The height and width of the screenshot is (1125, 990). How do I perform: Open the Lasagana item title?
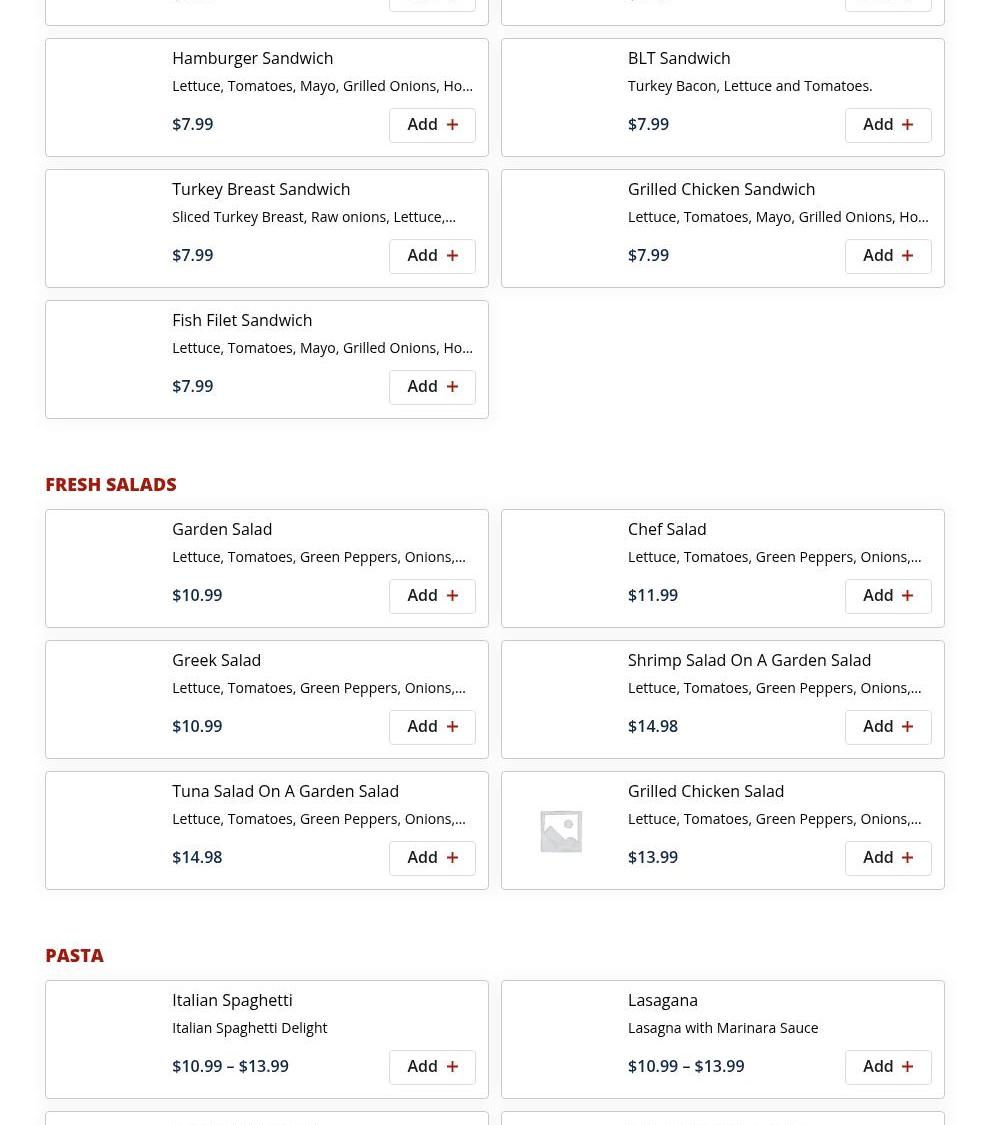tap(663, 1000)
